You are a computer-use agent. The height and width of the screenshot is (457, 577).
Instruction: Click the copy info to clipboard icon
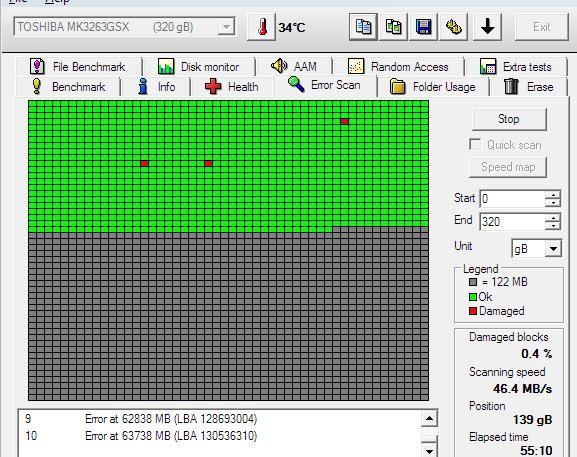click(363, 27)
